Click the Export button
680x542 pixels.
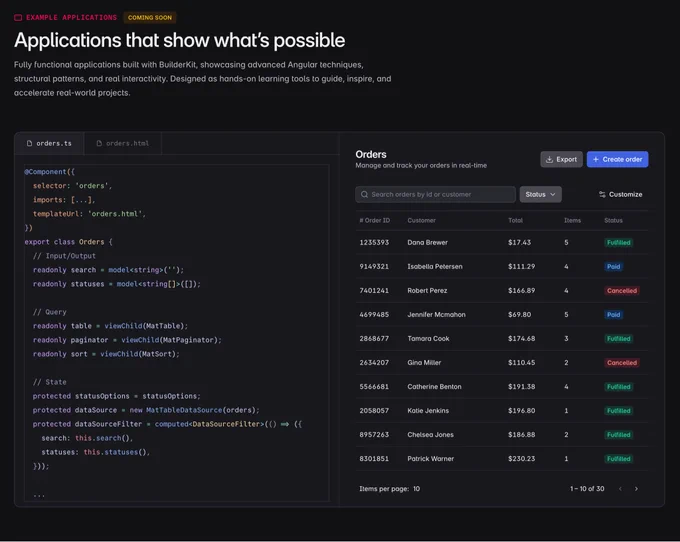[561, 159]
